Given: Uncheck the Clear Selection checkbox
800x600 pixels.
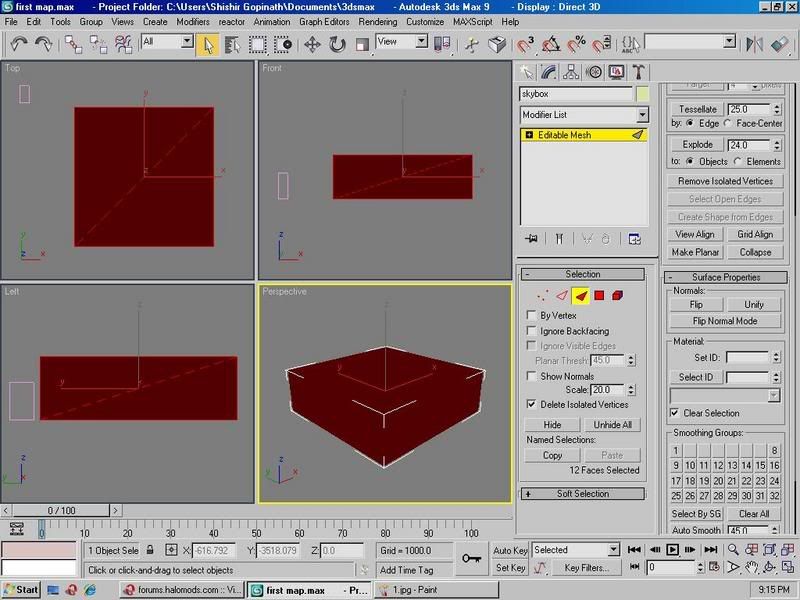Looking at the screenshot, I should click(674, 413).
